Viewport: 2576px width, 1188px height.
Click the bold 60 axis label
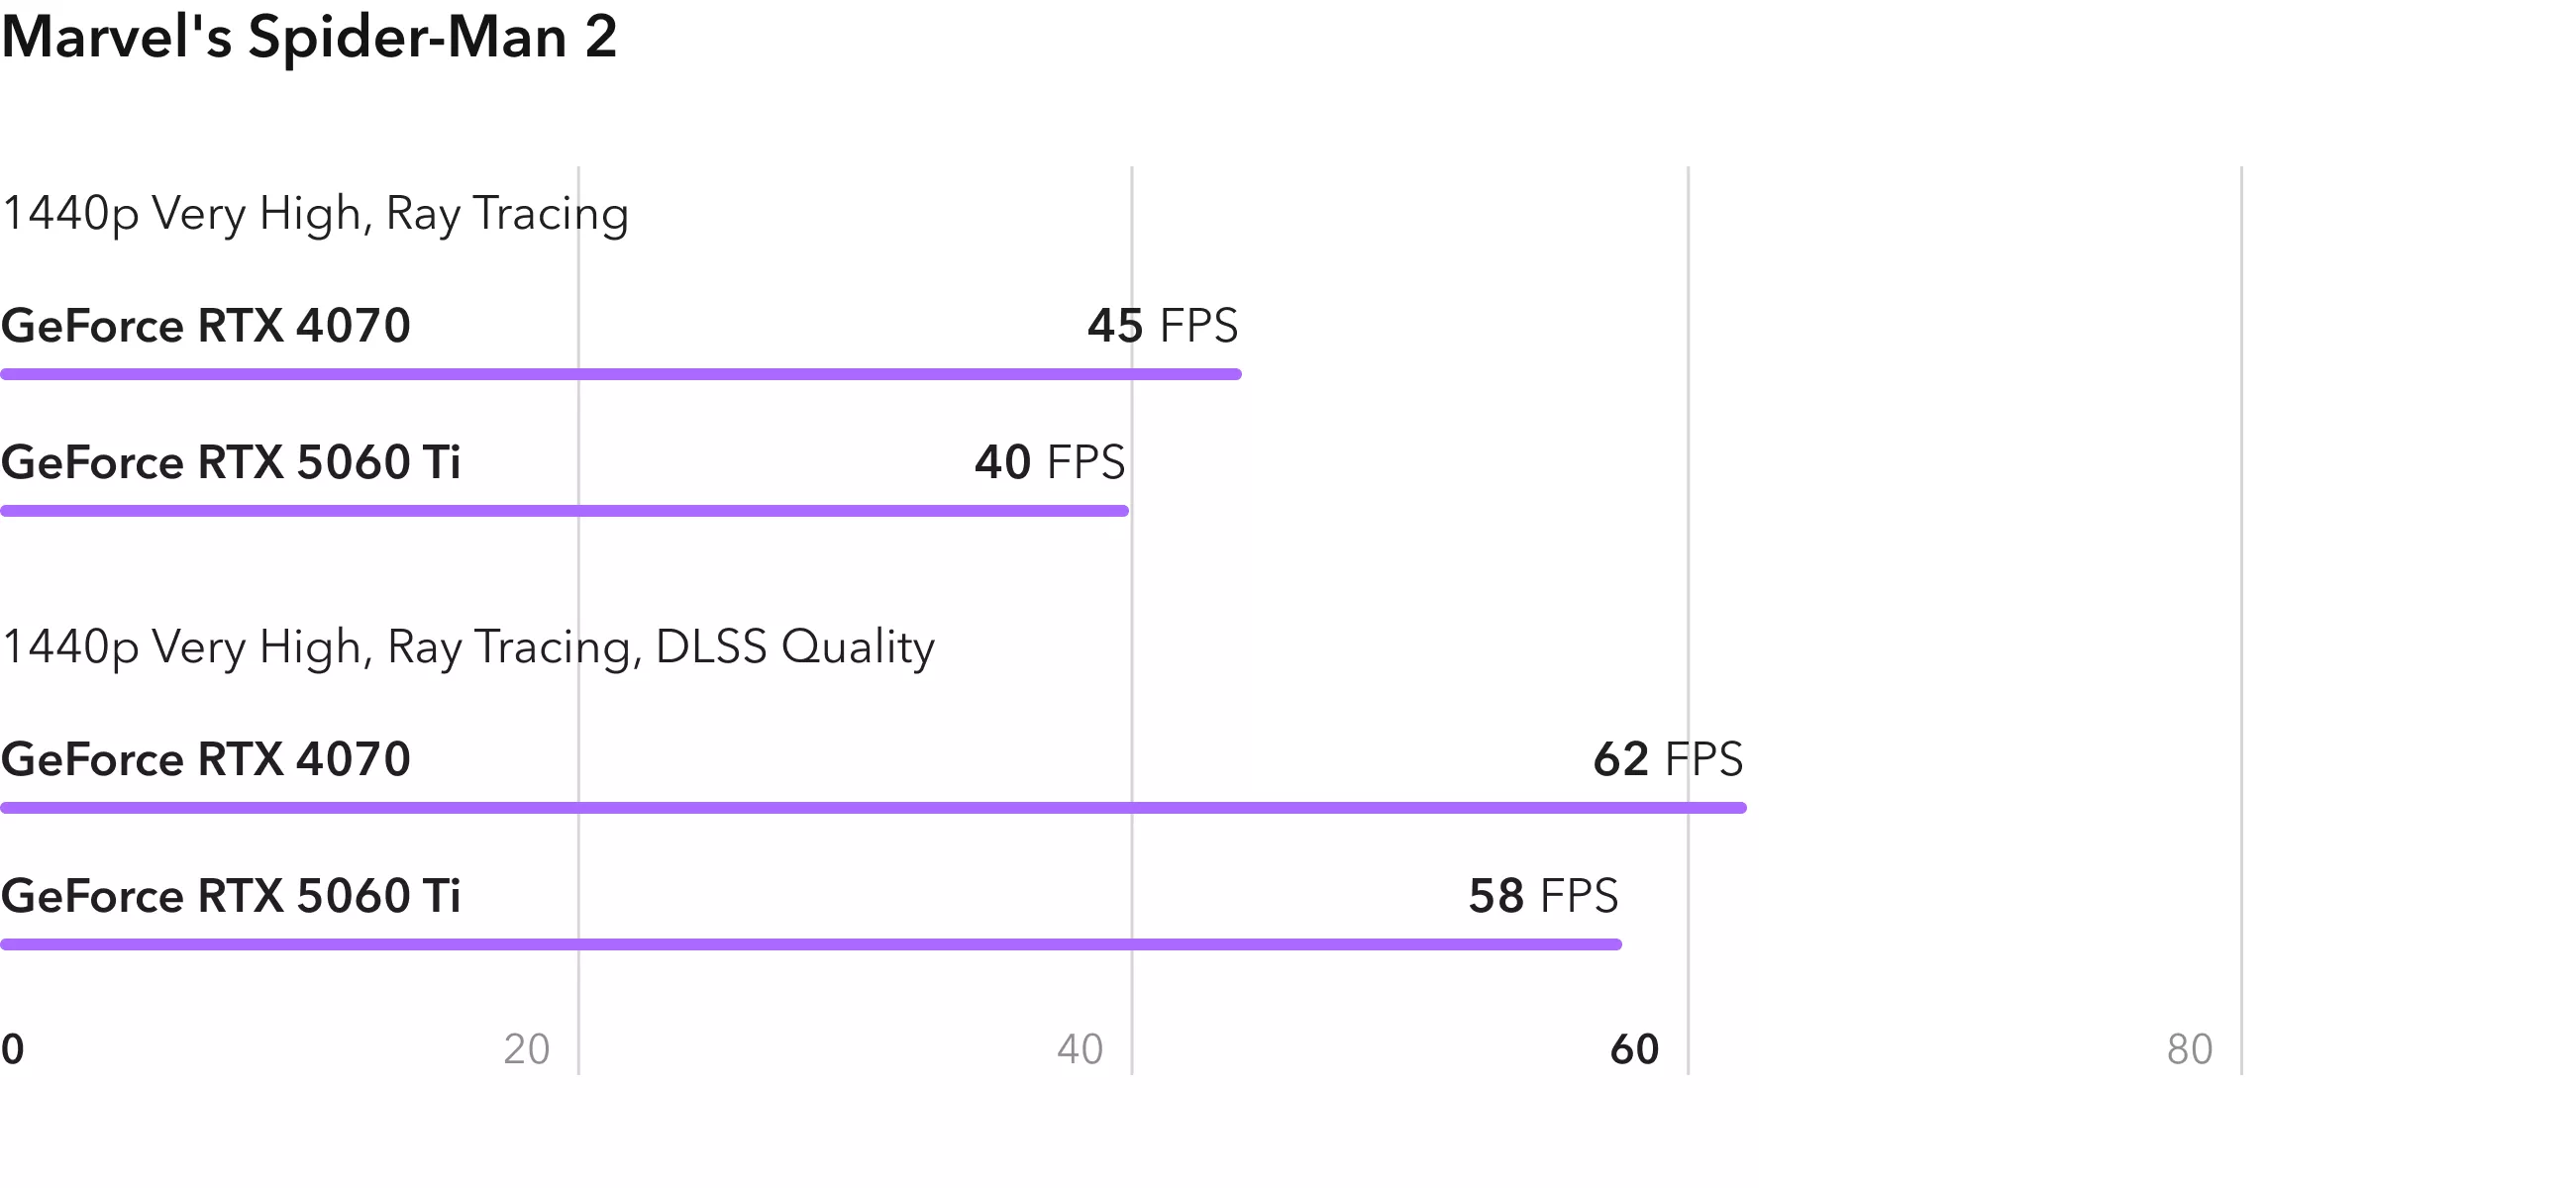(1635, 1049)
